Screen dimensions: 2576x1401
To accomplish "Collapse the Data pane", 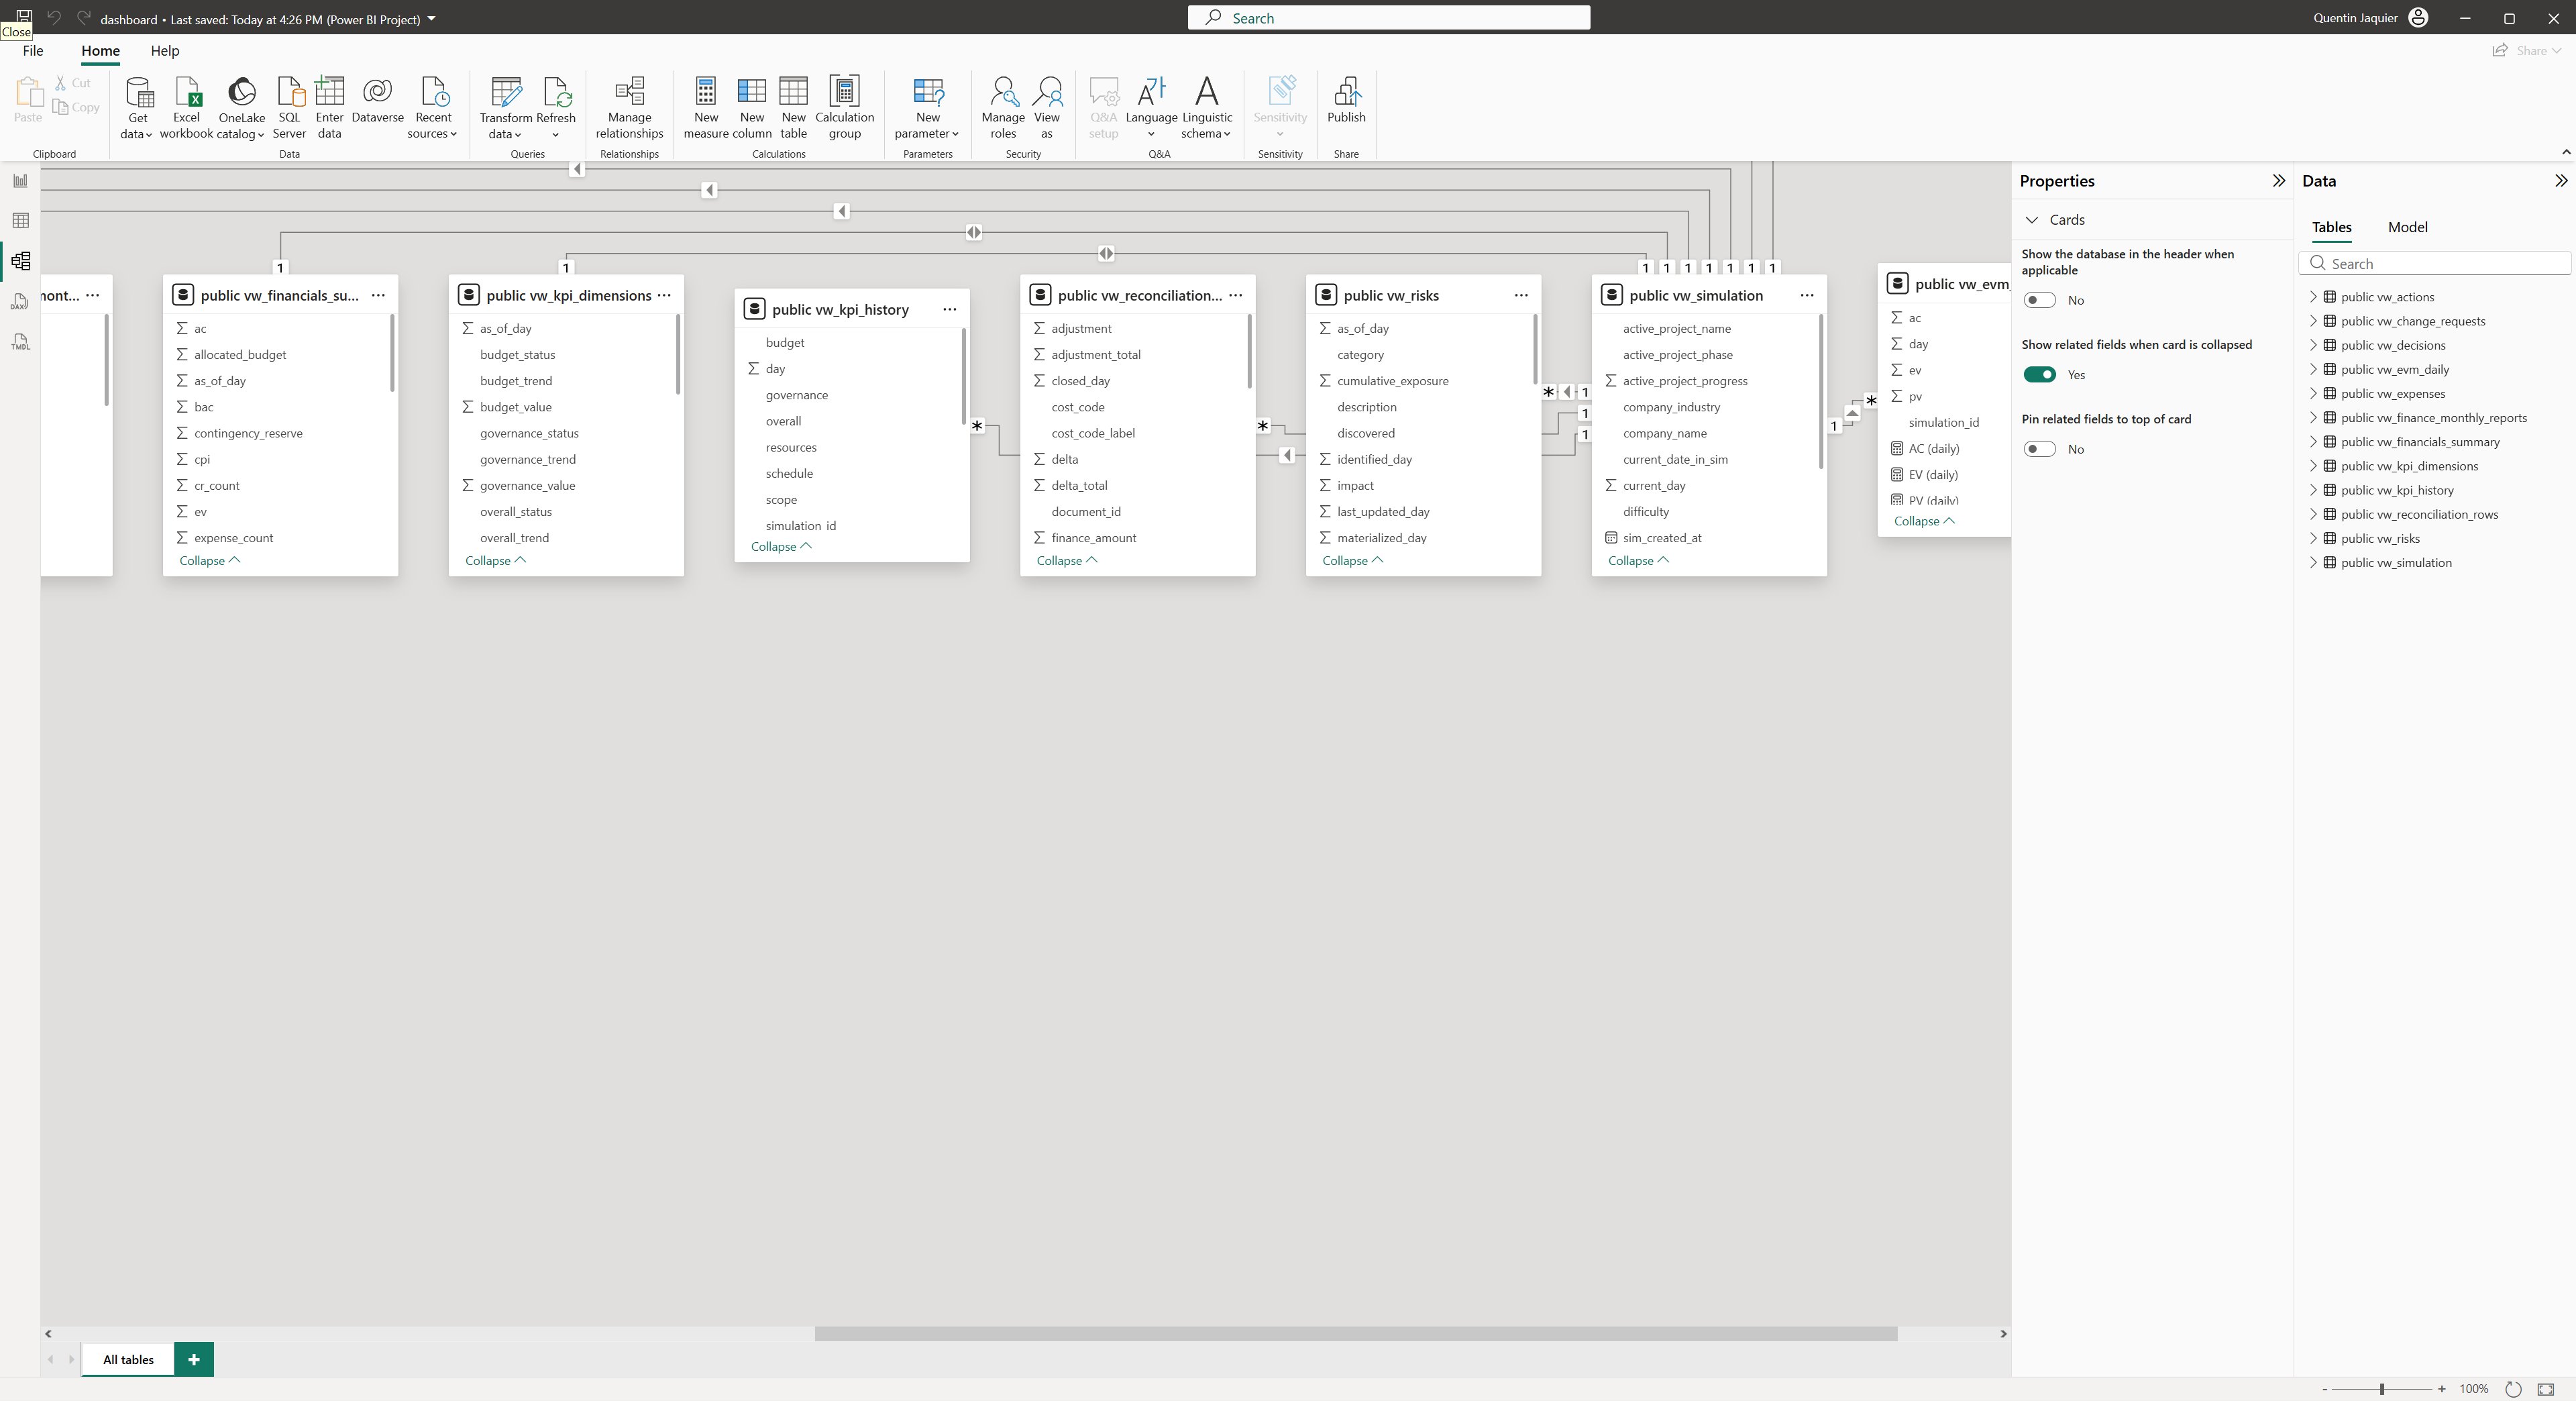I will pos(2560,181).
